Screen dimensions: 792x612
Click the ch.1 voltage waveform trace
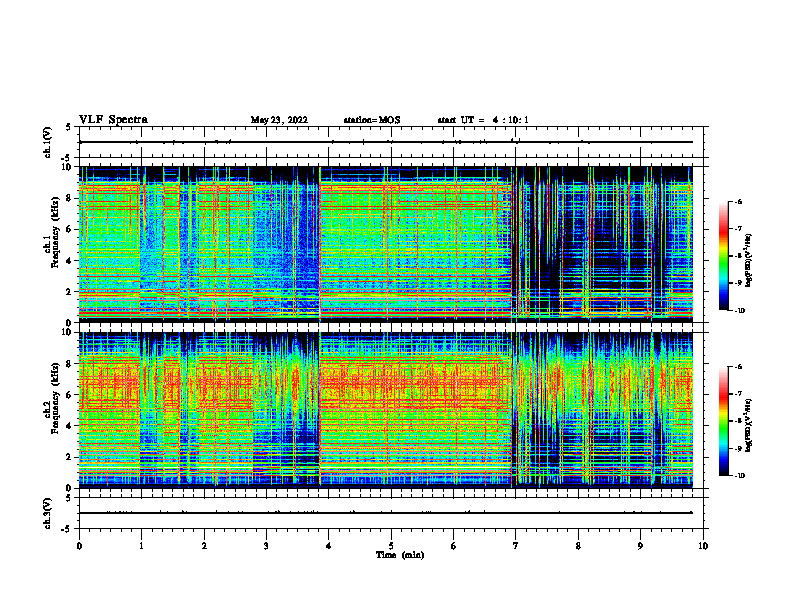[386, 142]
